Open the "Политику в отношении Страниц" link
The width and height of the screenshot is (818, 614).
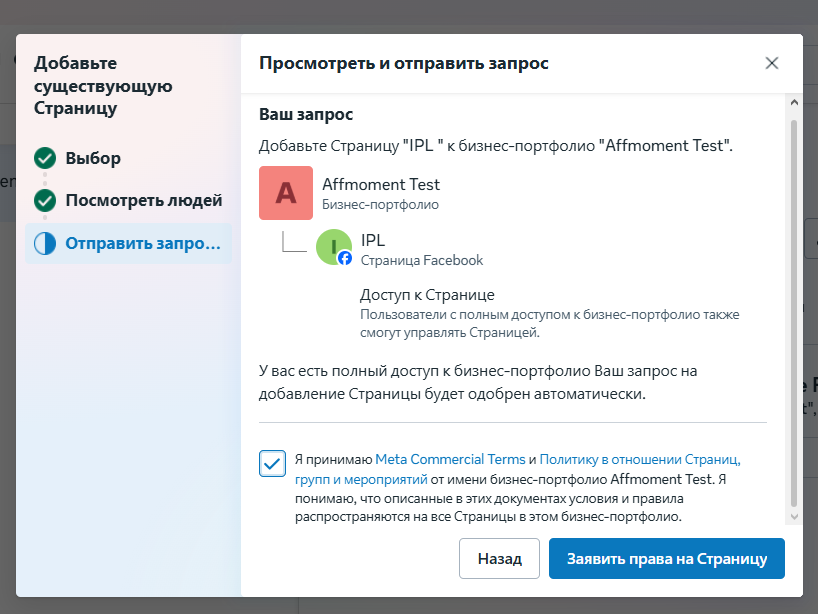pyautogui.click(x=640, y=460)
